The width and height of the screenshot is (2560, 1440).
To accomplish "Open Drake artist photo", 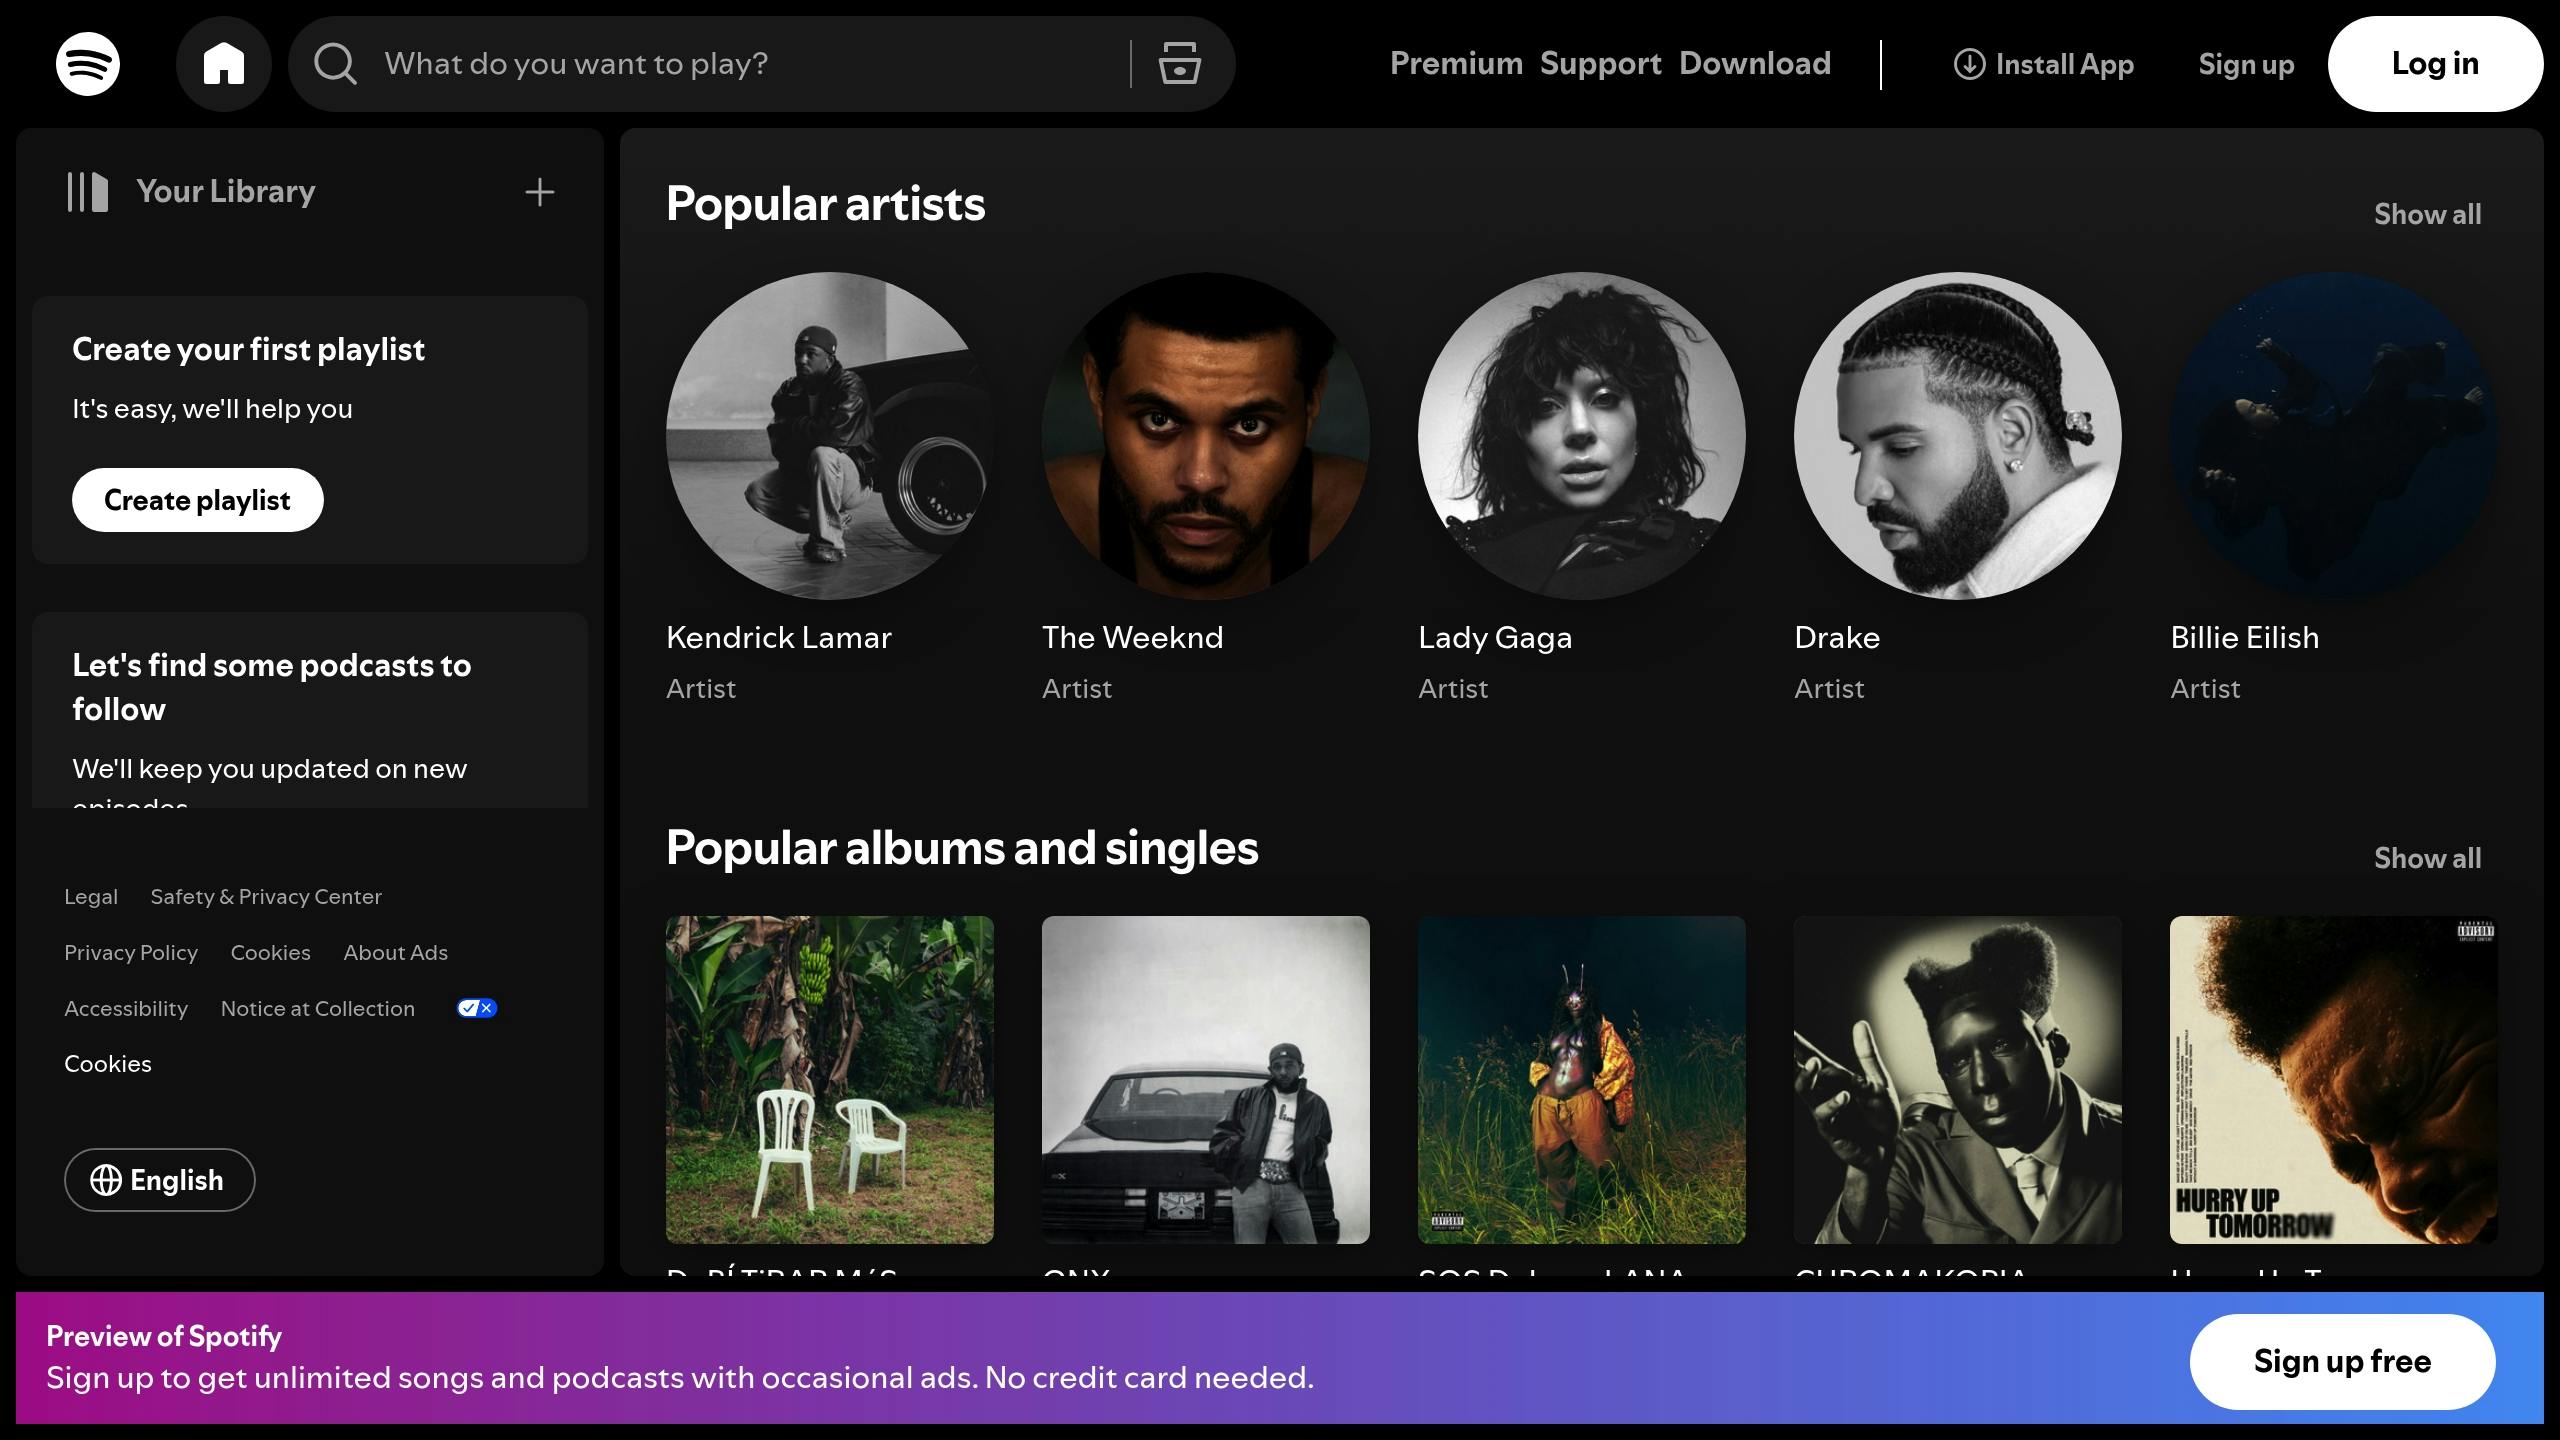I will [x=1958, y=436].
